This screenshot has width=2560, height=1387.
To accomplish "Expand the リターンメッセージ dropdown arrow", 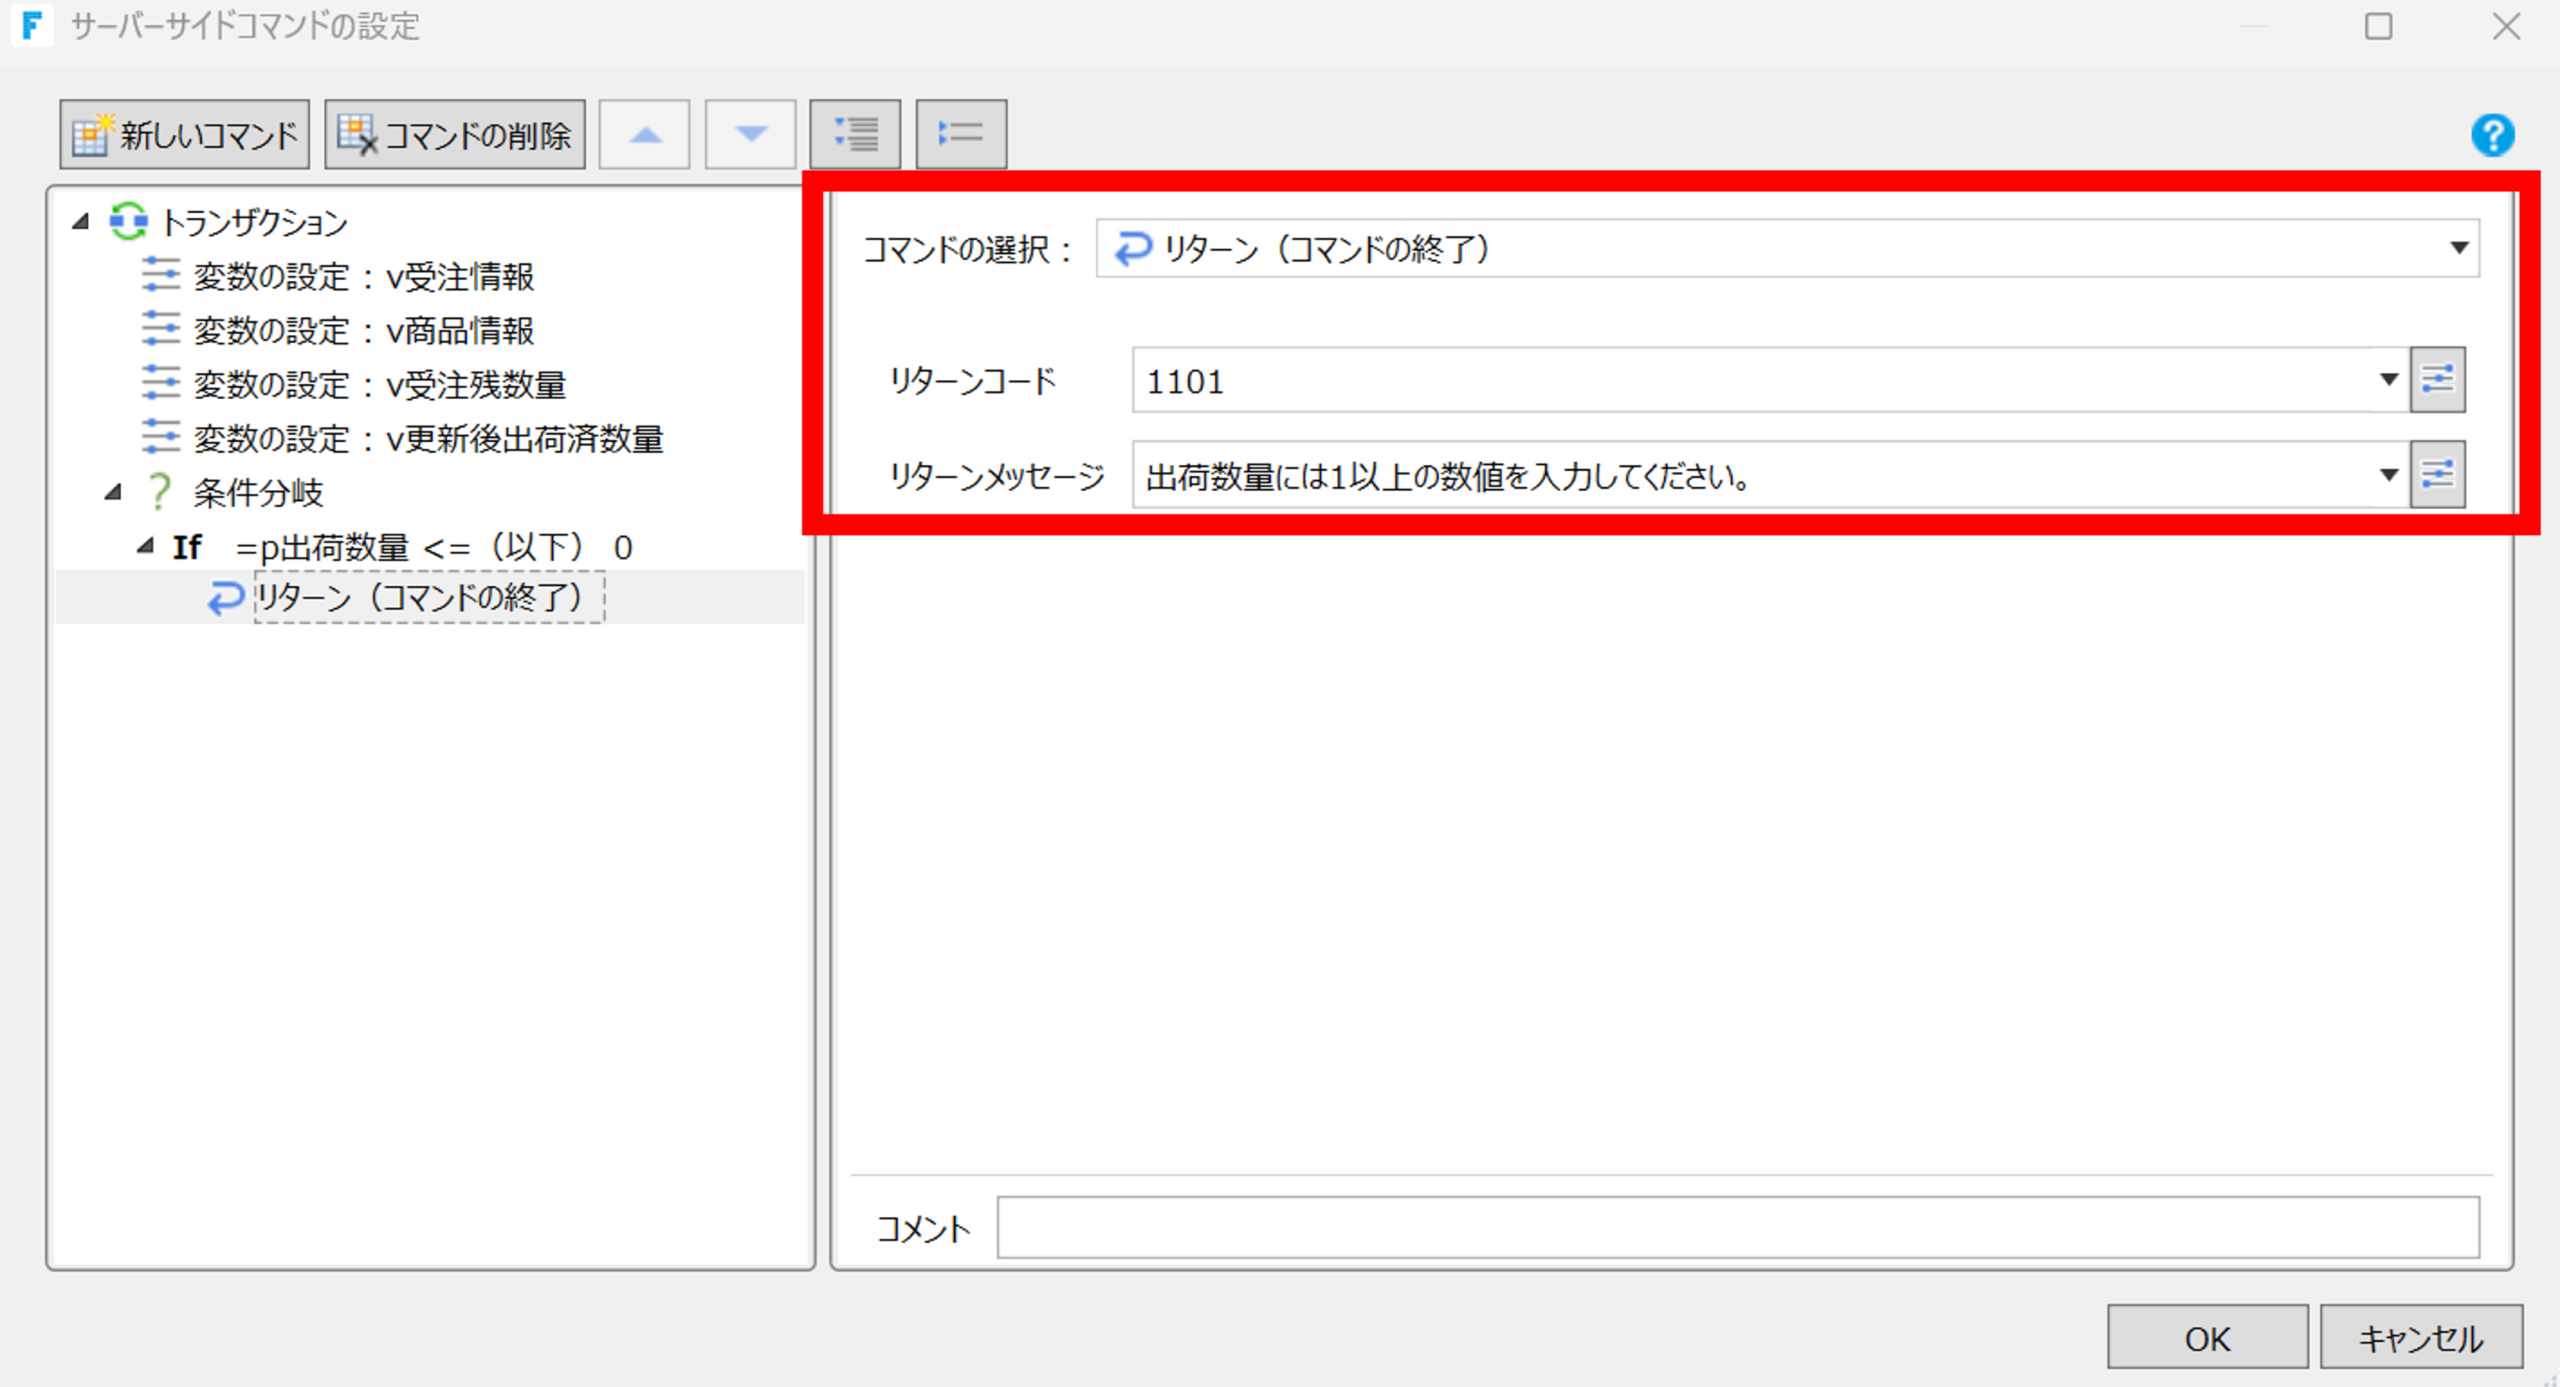I will [x=2388, y=474].
